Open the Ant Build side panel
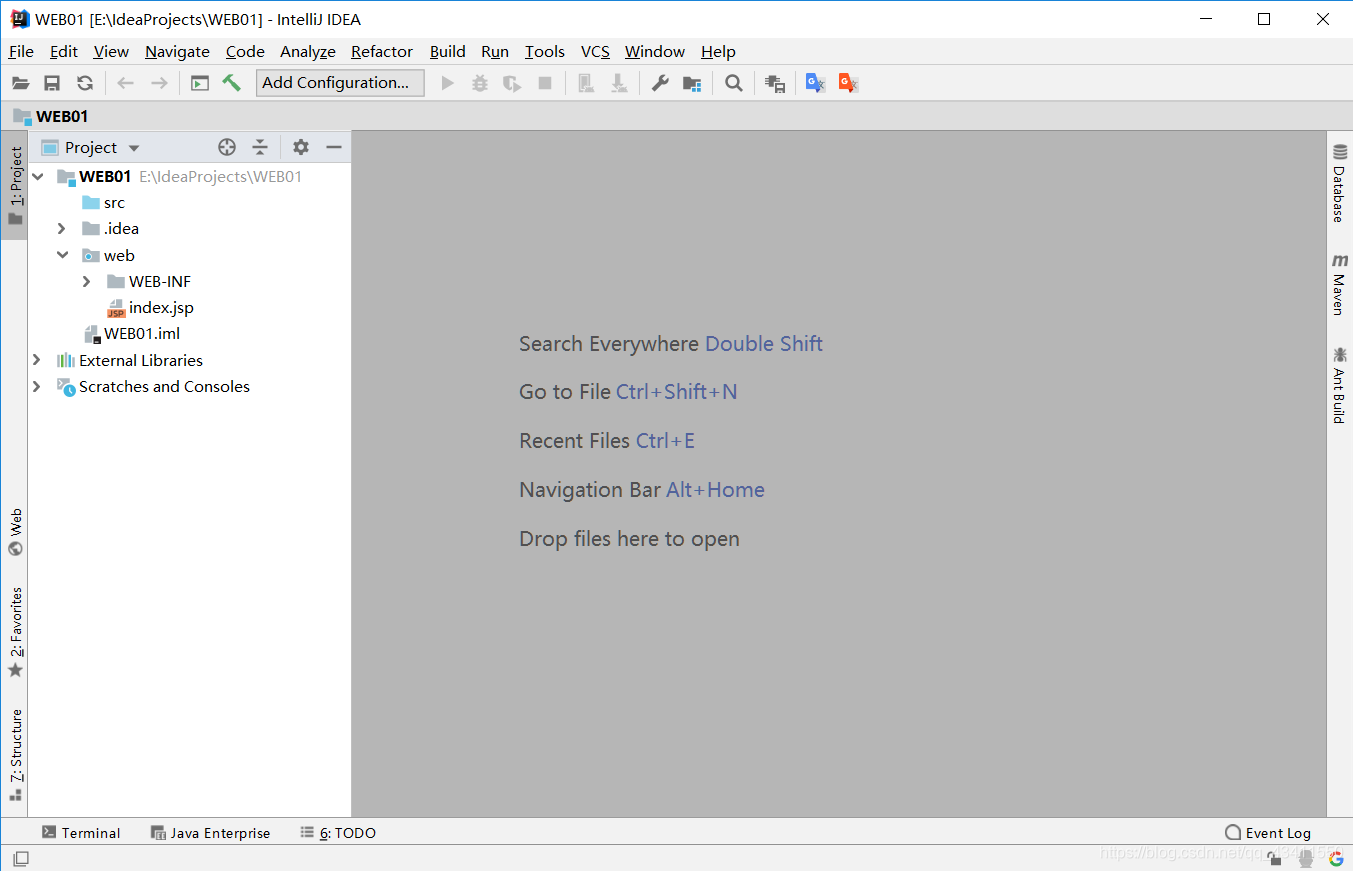 tap(1339, 385)
